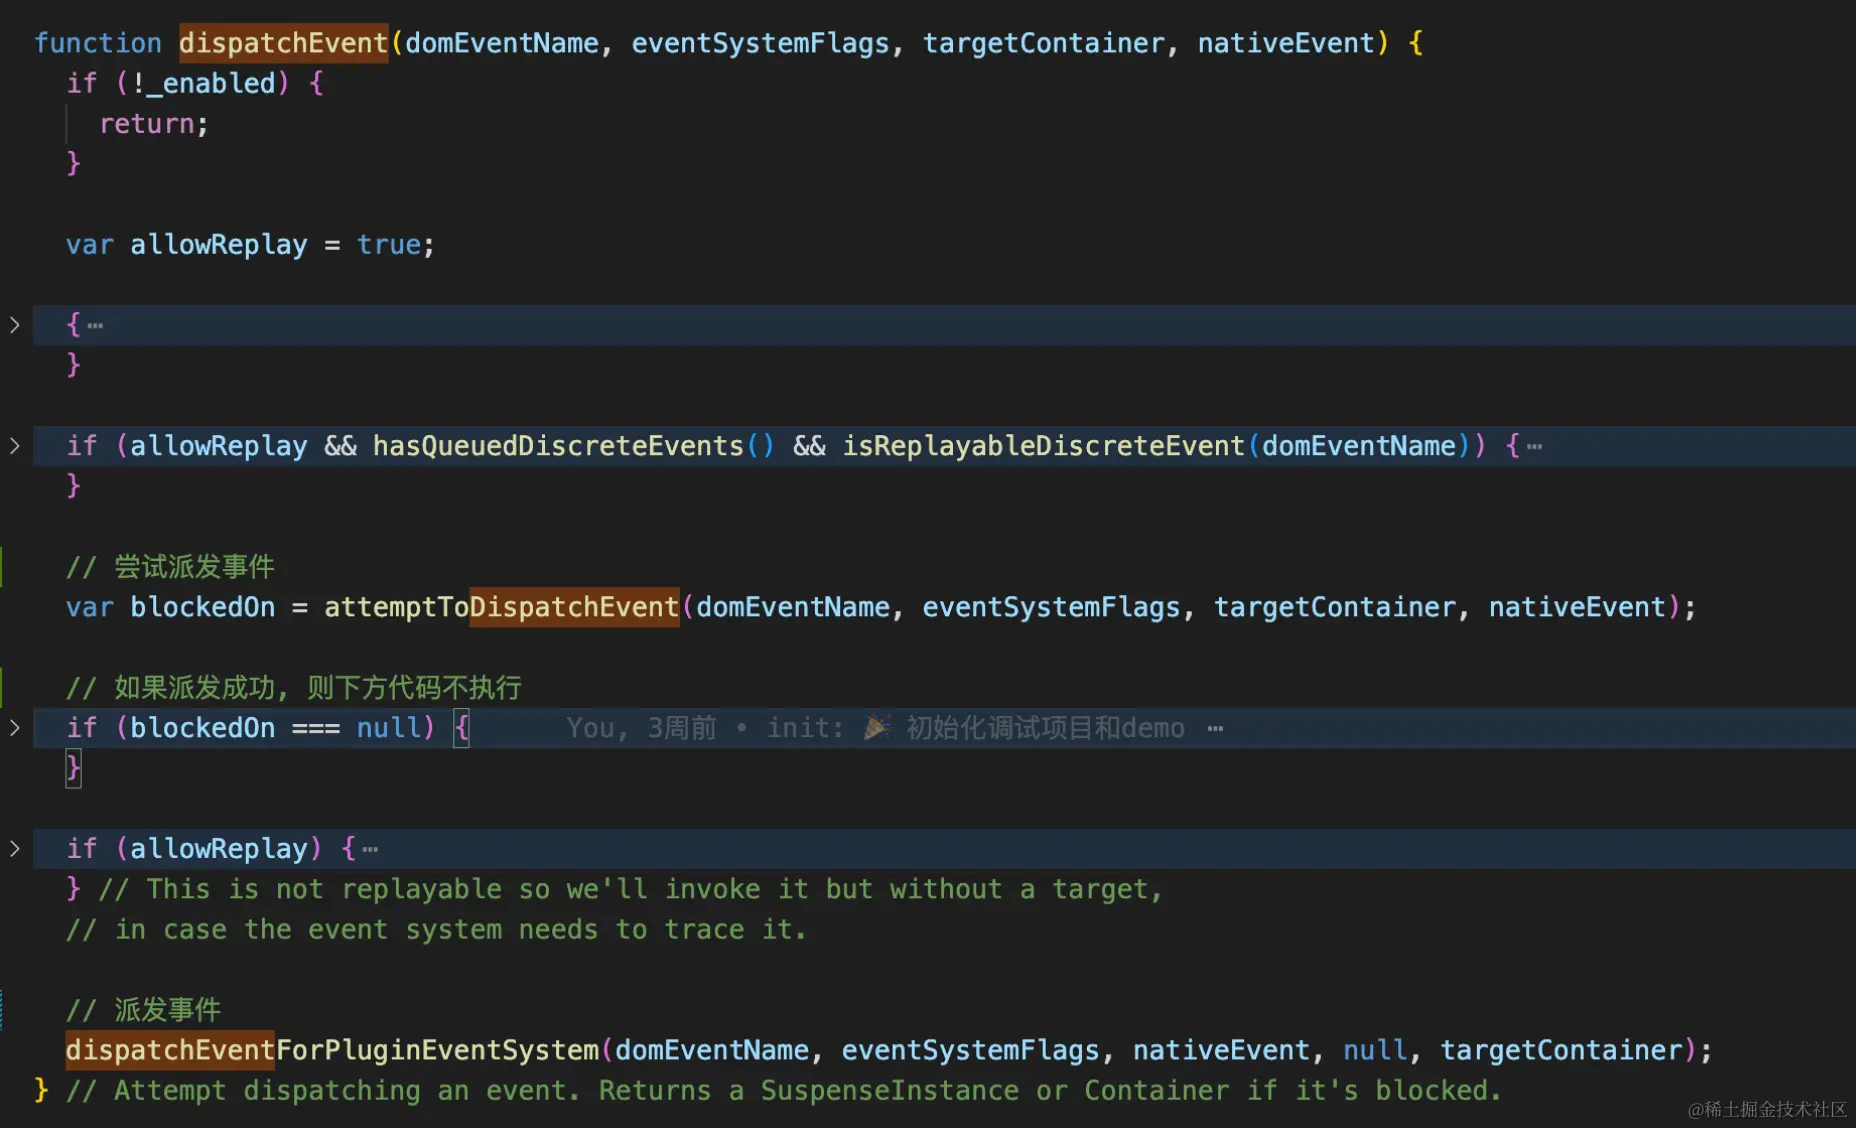Click the _enabled identifier in if condition
1856x1128 pixels.
[x=211, y=83]
